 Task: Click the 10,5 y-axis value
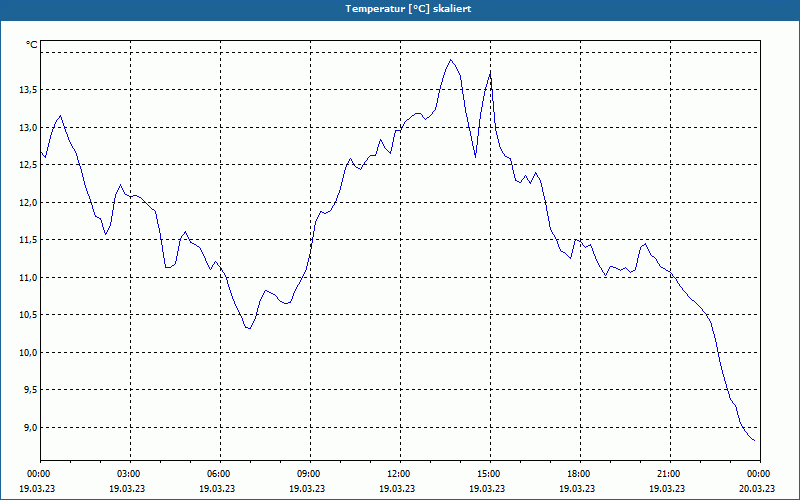tap(29, 315)
